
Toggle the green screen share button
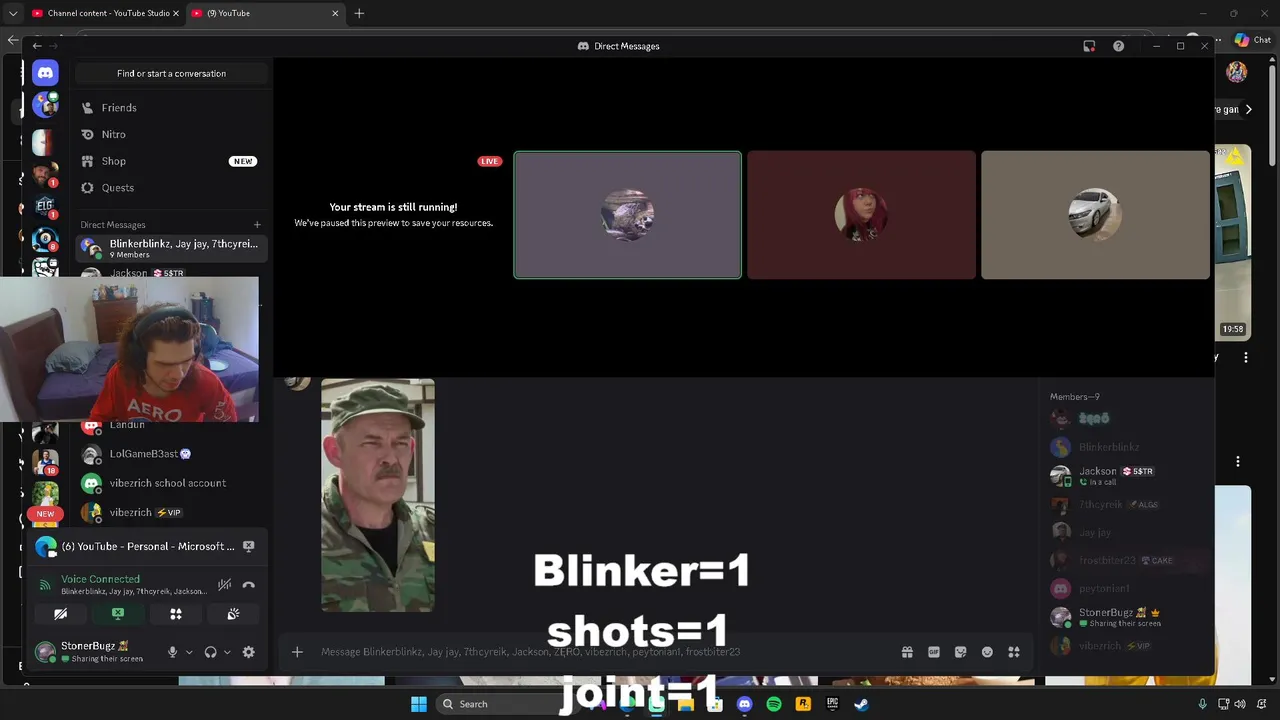click(x=118, y=614)
